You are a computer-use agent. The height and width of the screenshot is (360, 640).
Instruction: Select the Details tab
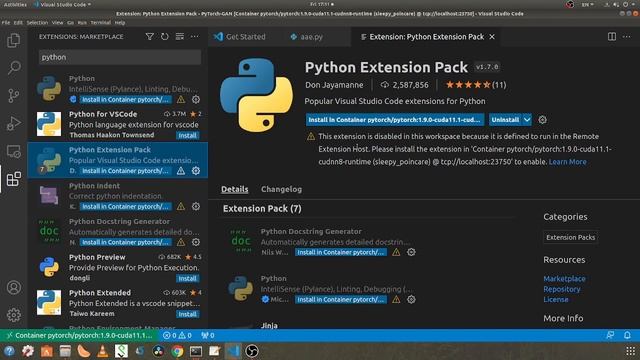click(x=235, y=189)
